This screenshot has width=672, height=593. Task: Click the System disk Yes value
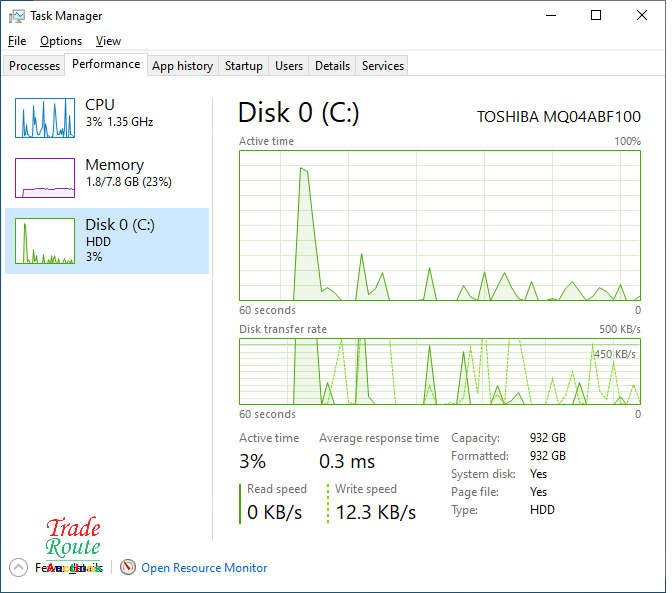tap(538, 474)
